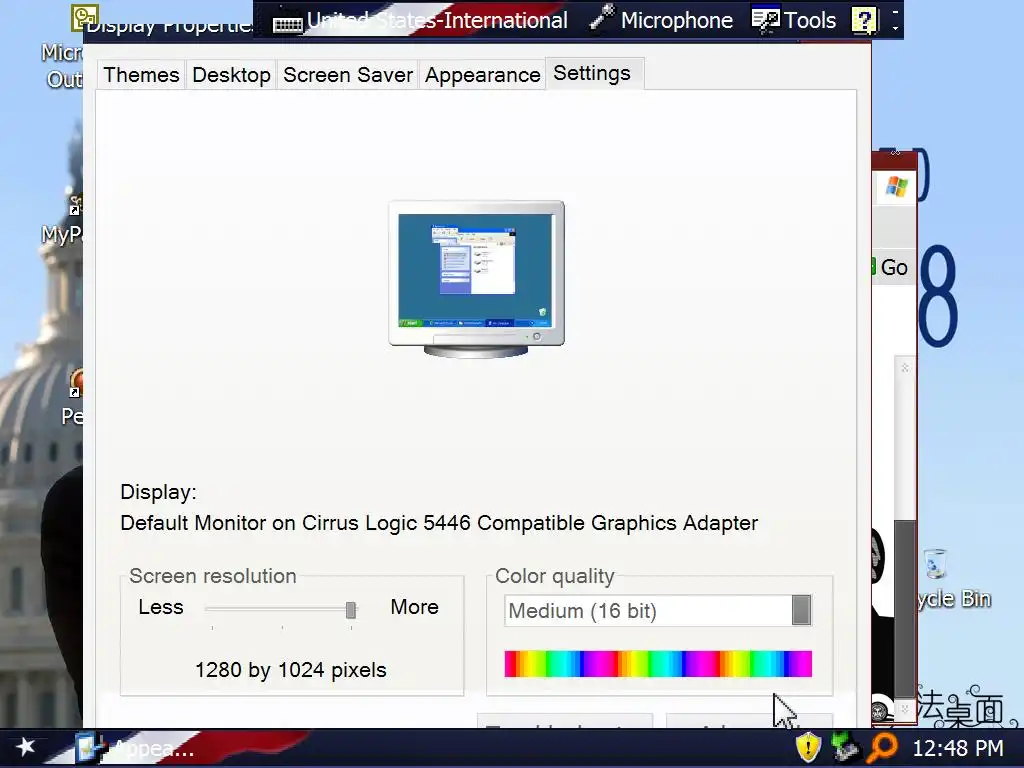
Task: Click the 12:48 PM clock
Action: tap(957, 748)
